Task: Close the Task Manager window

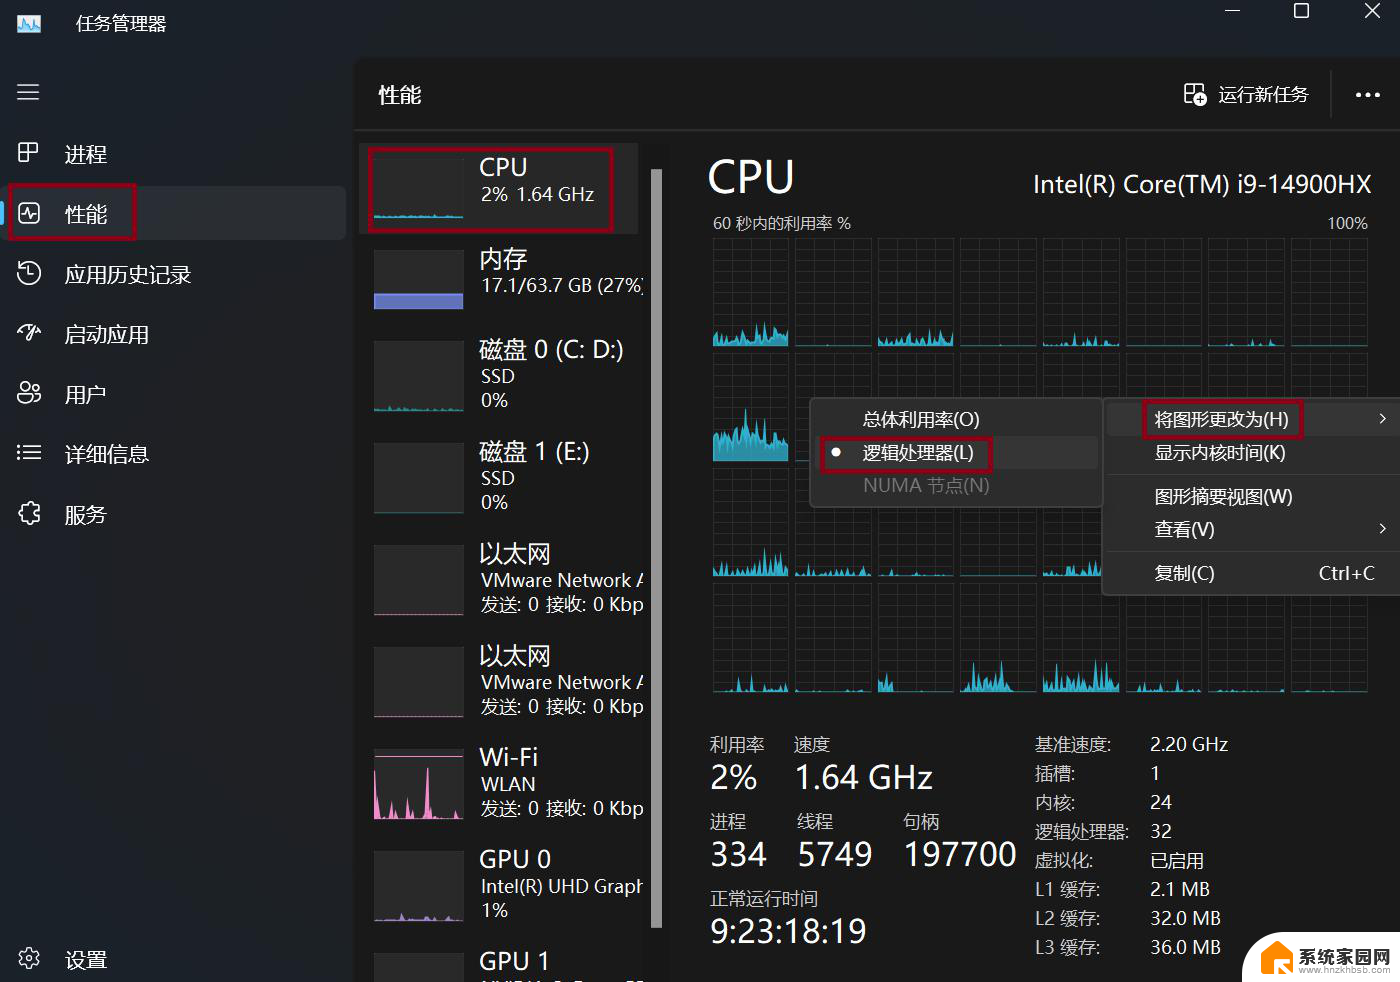Action: [x=1372, y=11]
